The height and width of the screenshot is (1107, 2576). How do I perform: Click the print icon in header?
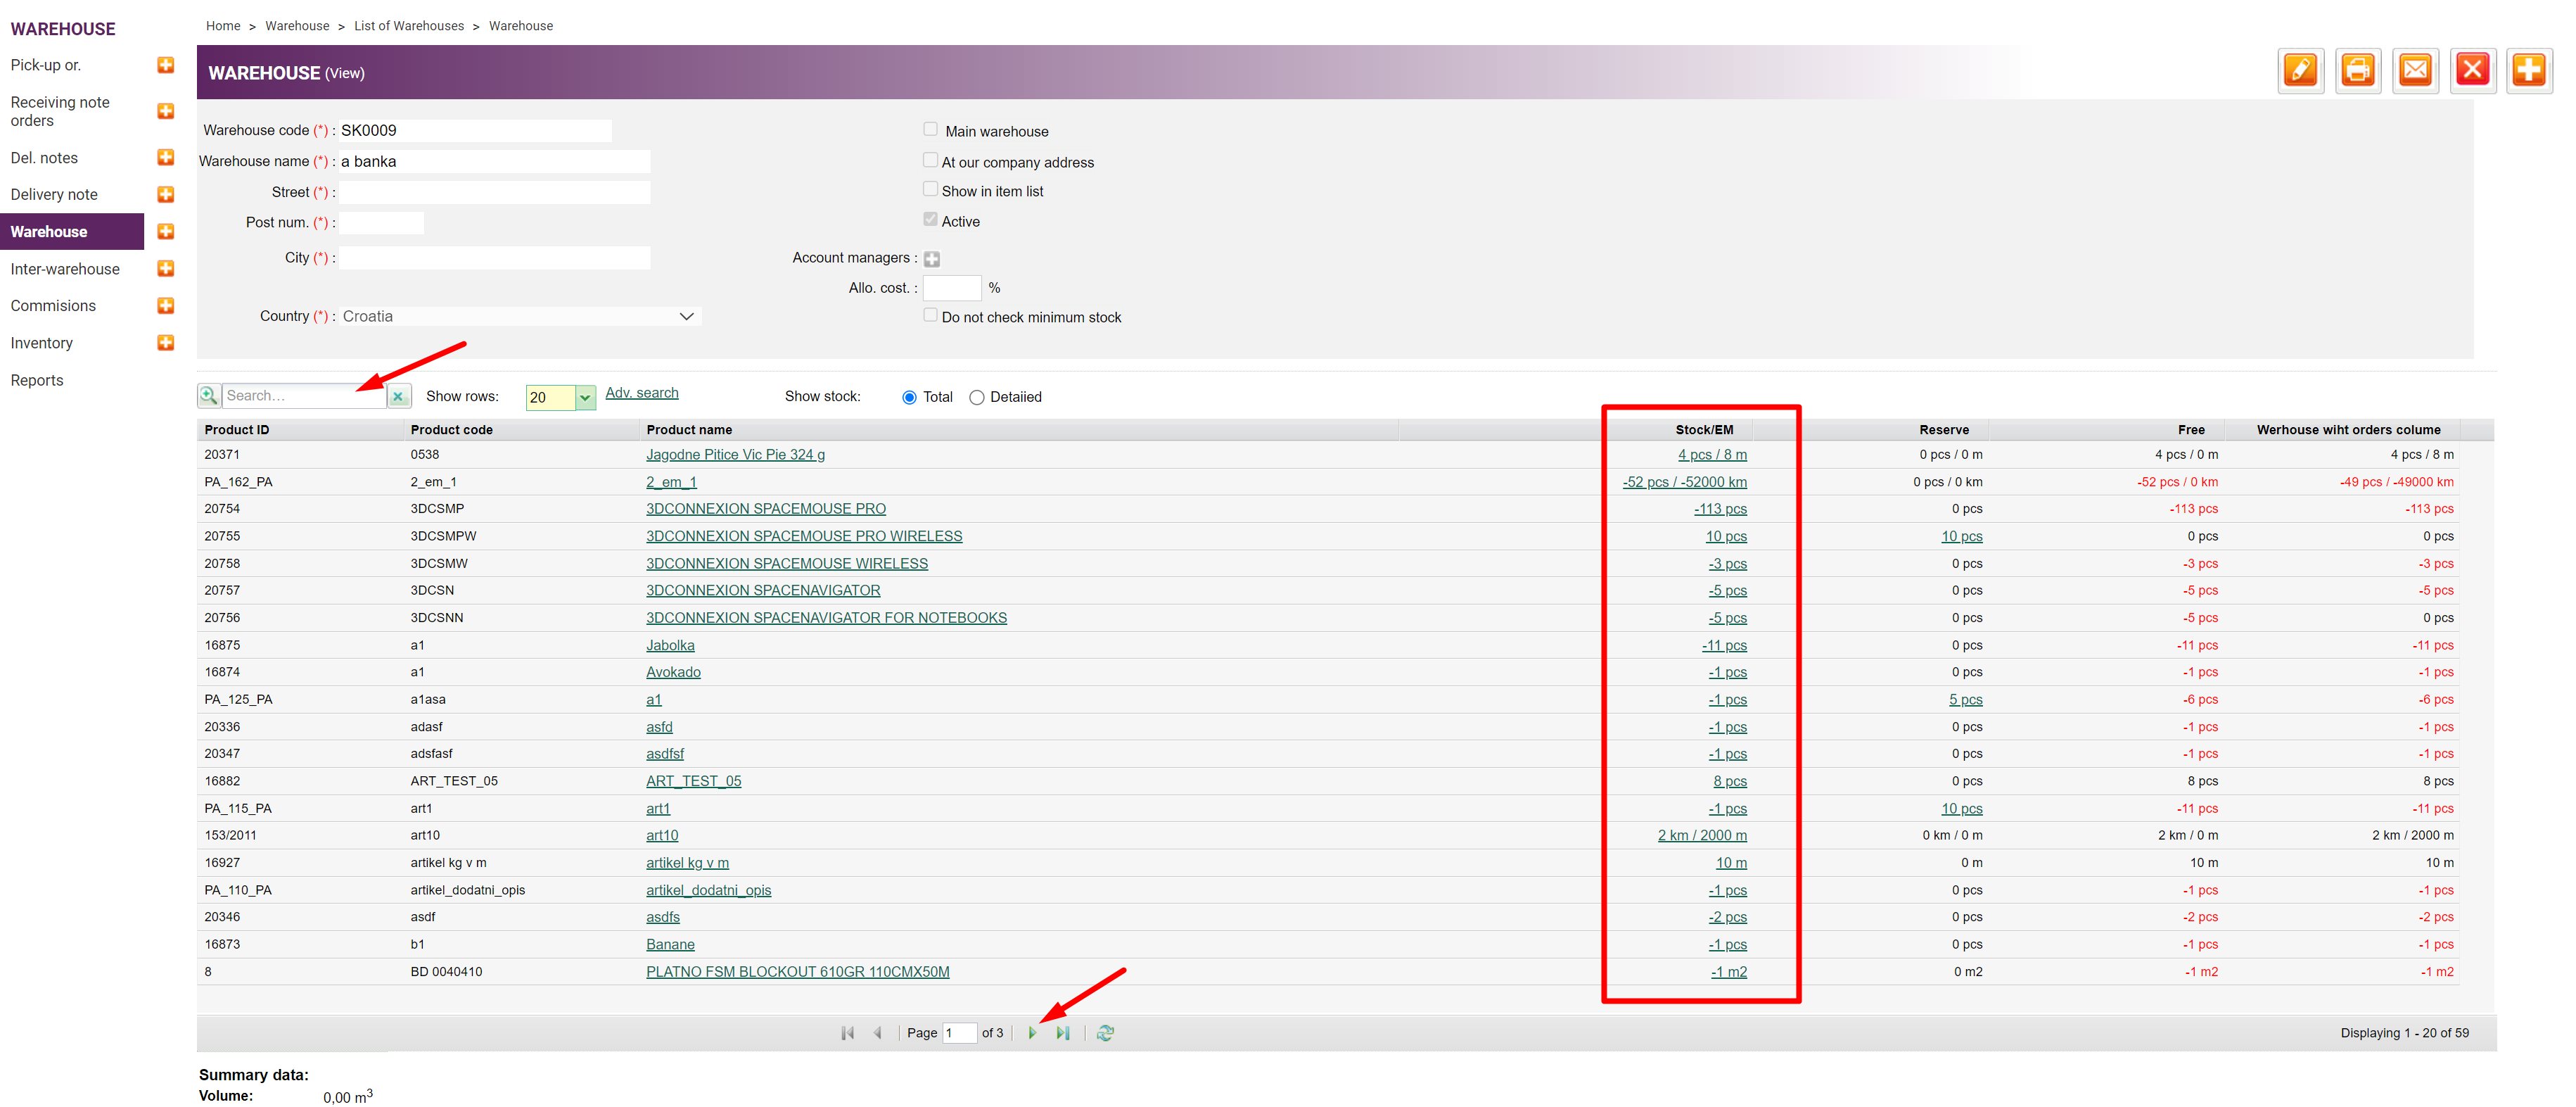point(2357,70)
